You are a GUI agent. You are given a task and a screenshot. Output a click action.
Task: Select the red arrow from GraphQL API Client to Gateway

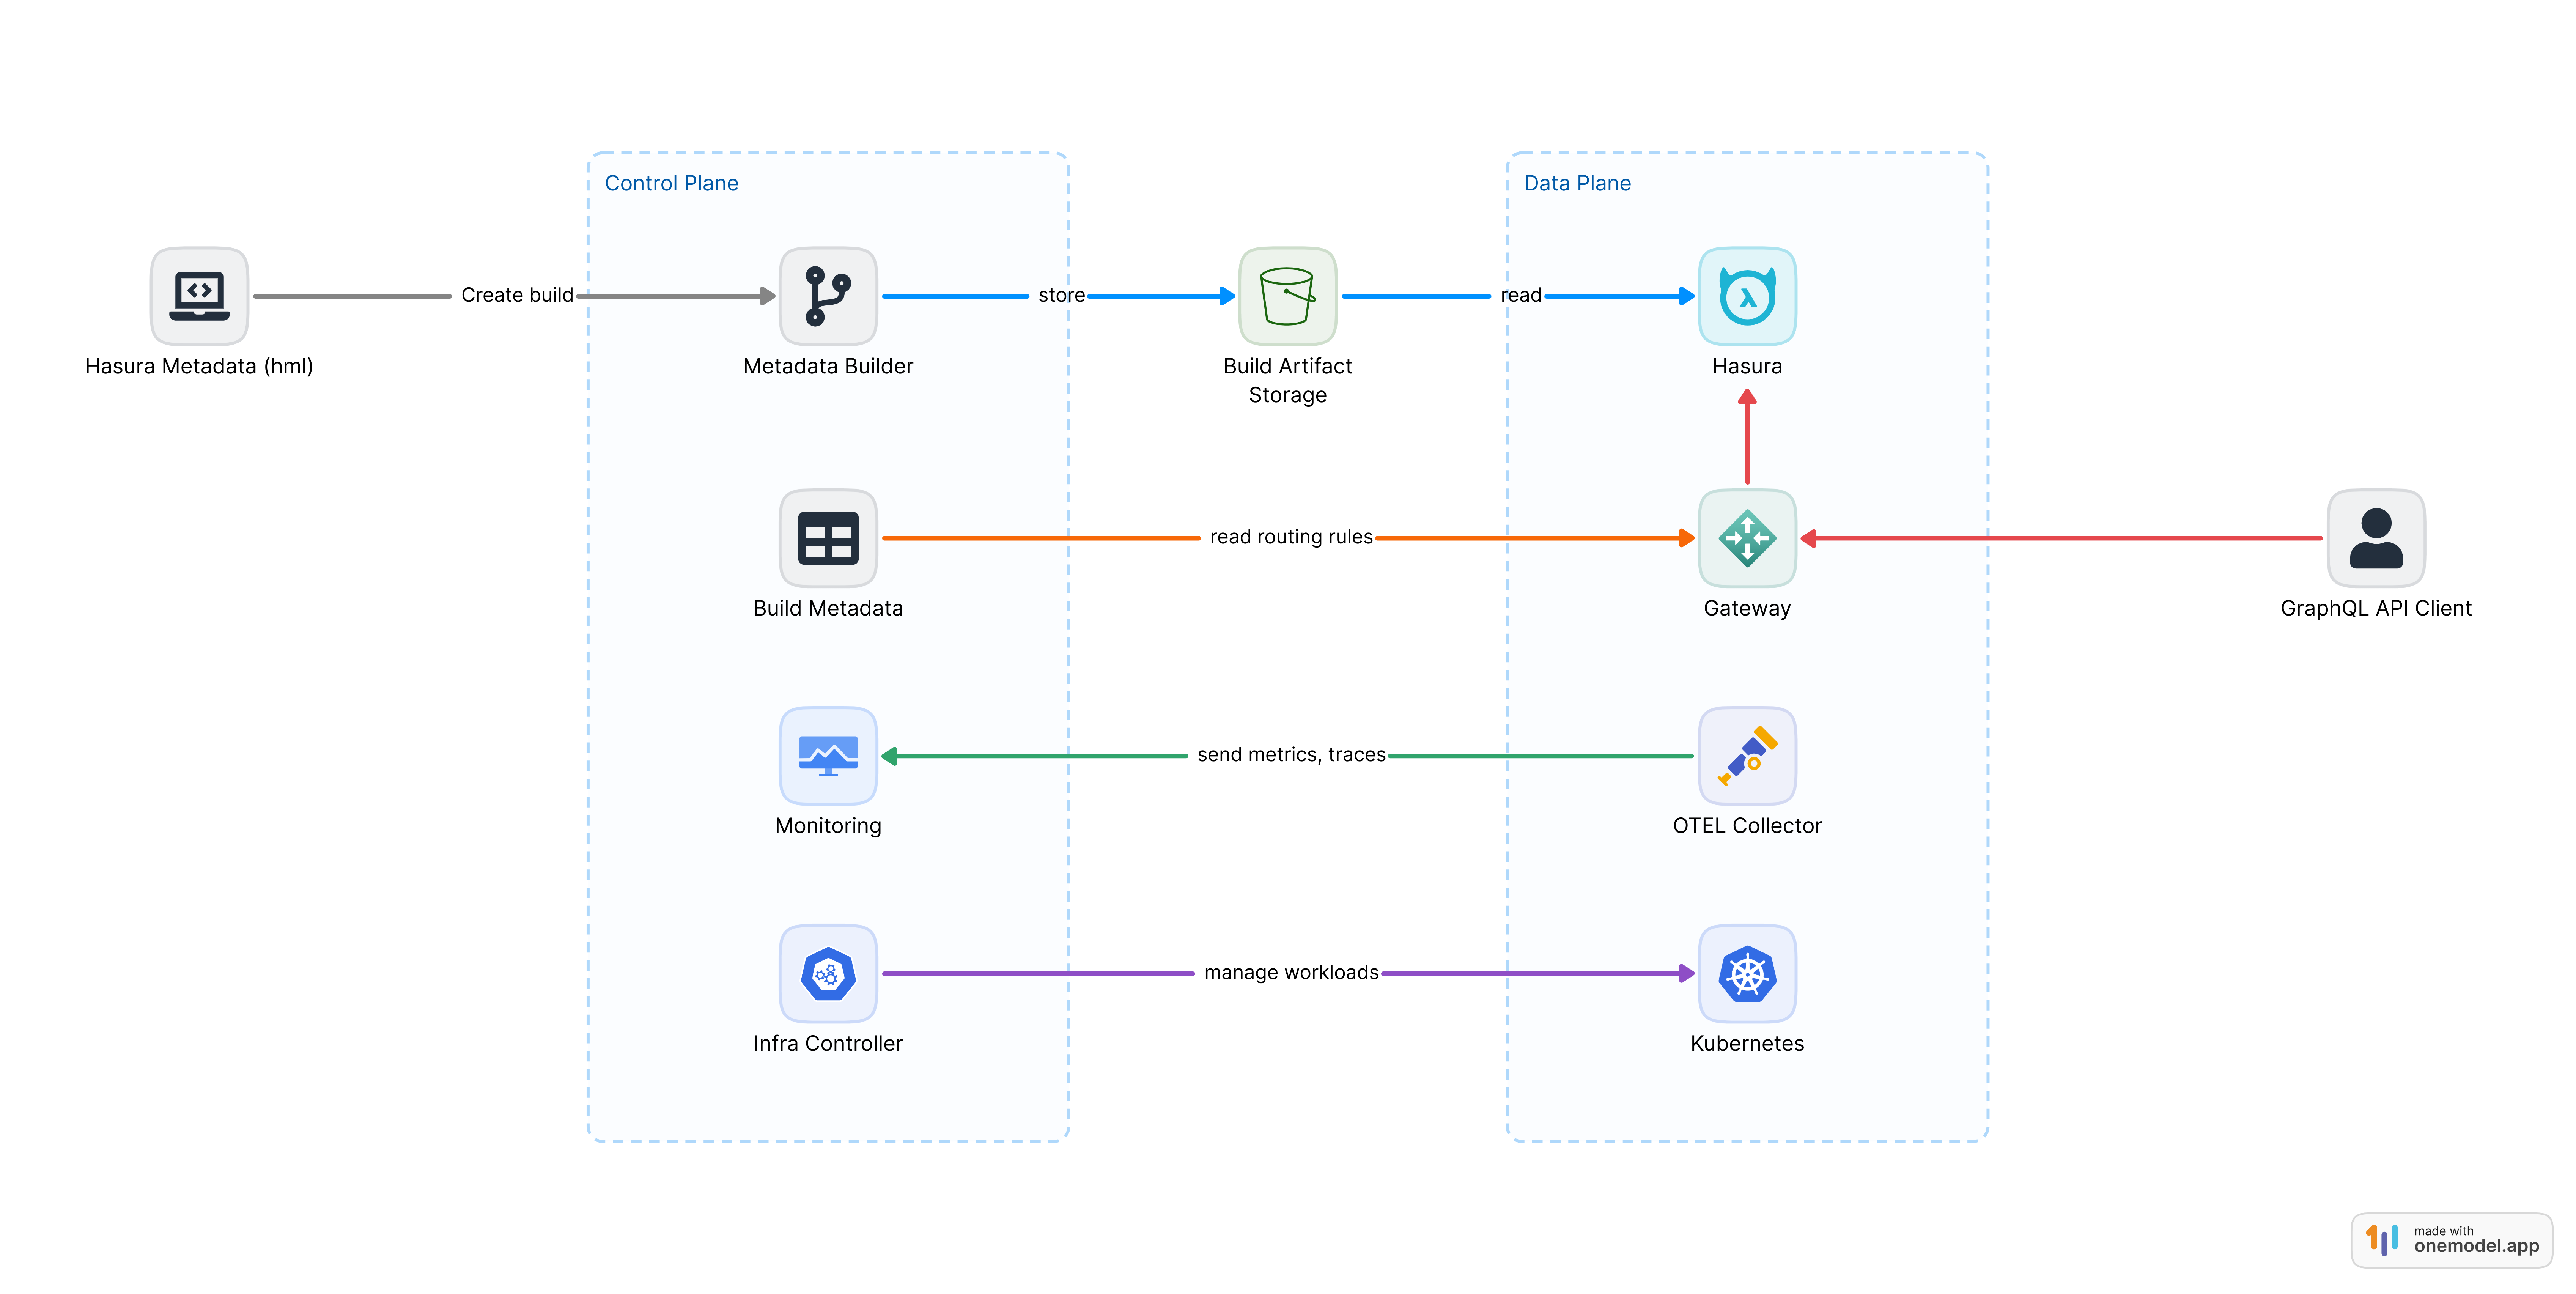tap(2061, 538)
